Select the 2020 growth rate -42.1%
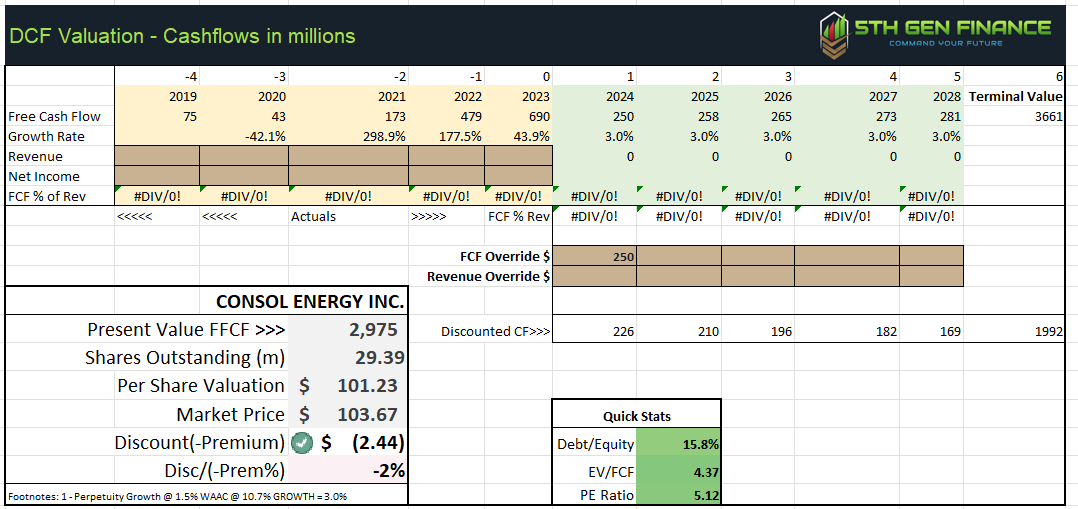Viewport: 1078px width, 509px height. pyautogui.click(x=265, y=136)
